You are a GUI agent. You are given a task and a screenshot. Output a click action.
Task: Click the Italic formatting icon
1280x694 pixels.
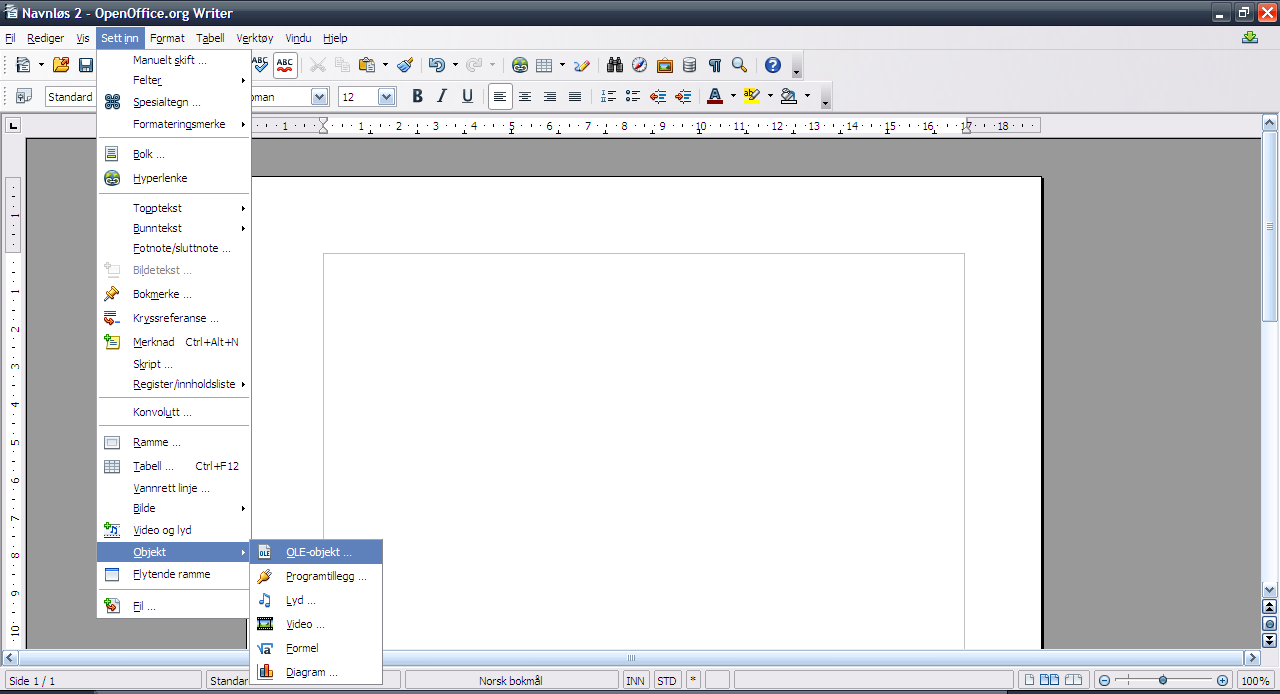tap(442, 96)
